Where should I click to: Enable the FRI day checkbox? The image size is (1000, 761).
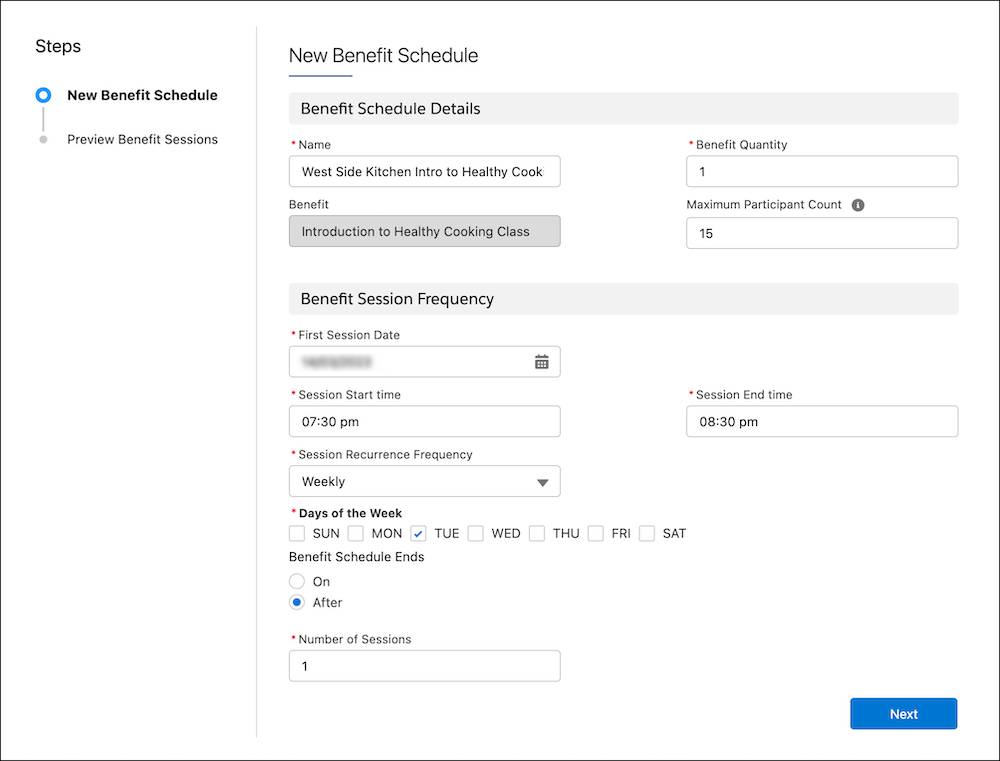pos(596,534)
